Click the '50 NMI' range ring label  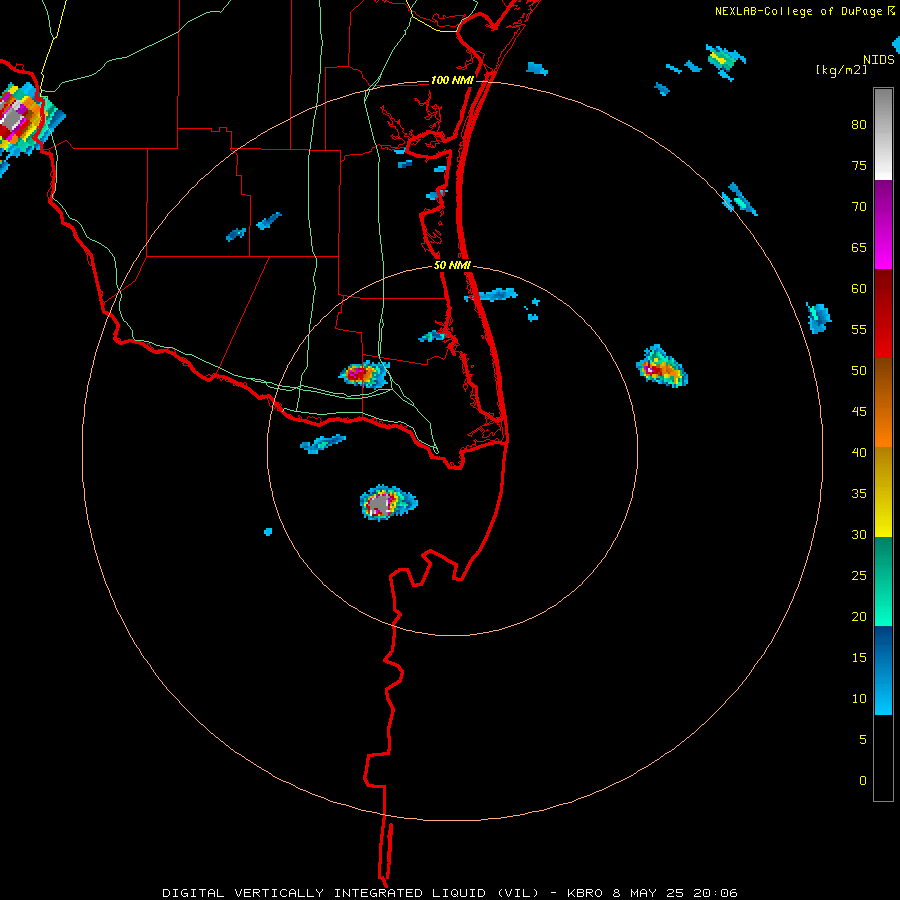click(x=452, y=265)
